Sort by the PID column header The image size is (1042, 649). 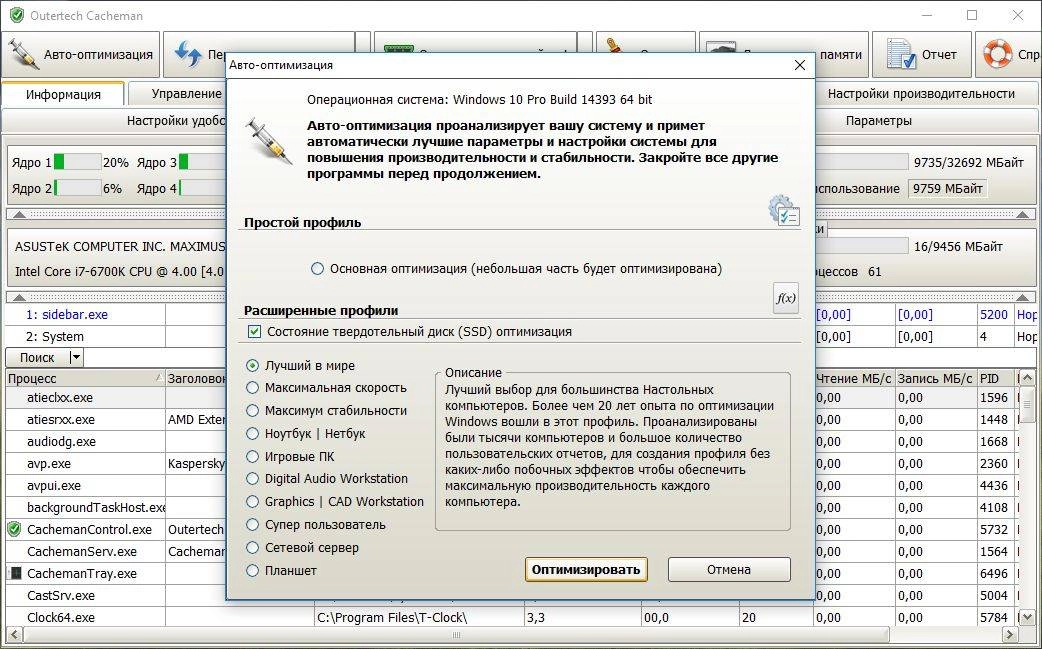(x=995, y=379)
